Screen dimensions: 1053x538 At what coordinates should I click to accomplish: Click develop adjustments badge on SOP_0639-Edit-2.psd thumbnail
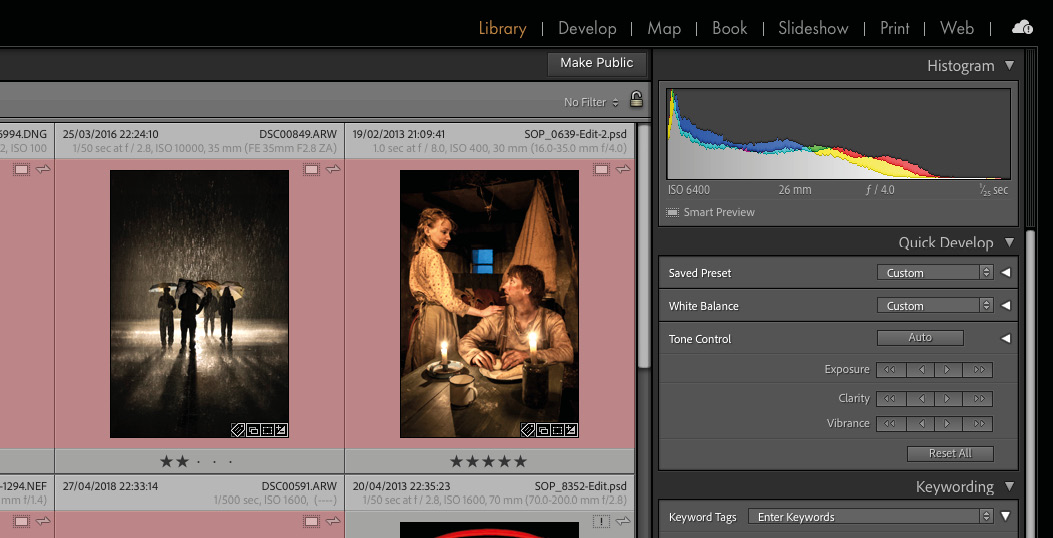coord(571,431)
